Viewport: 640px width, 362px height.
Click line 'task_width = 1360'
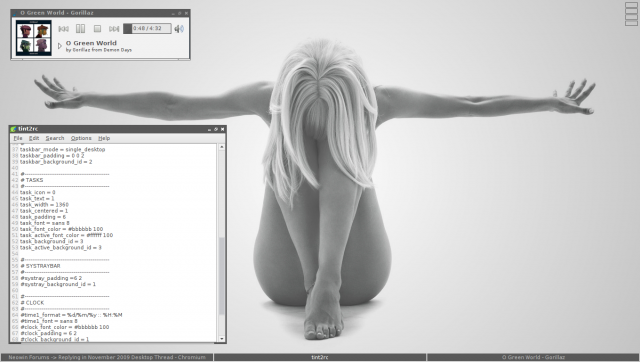point(44,205)
